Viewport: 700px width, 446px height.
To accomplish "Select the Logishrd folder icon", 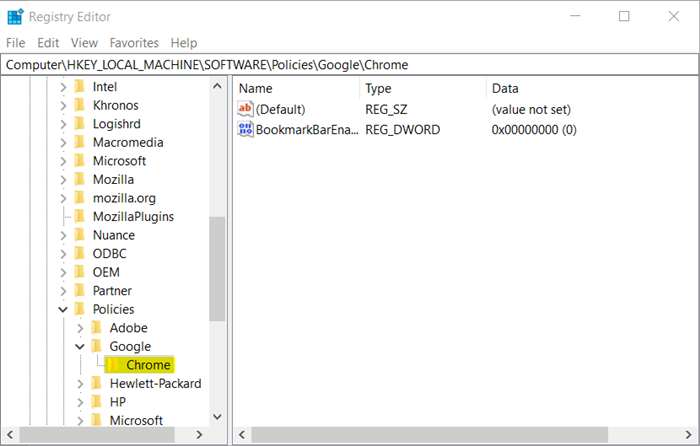I will tap(80, 123).
